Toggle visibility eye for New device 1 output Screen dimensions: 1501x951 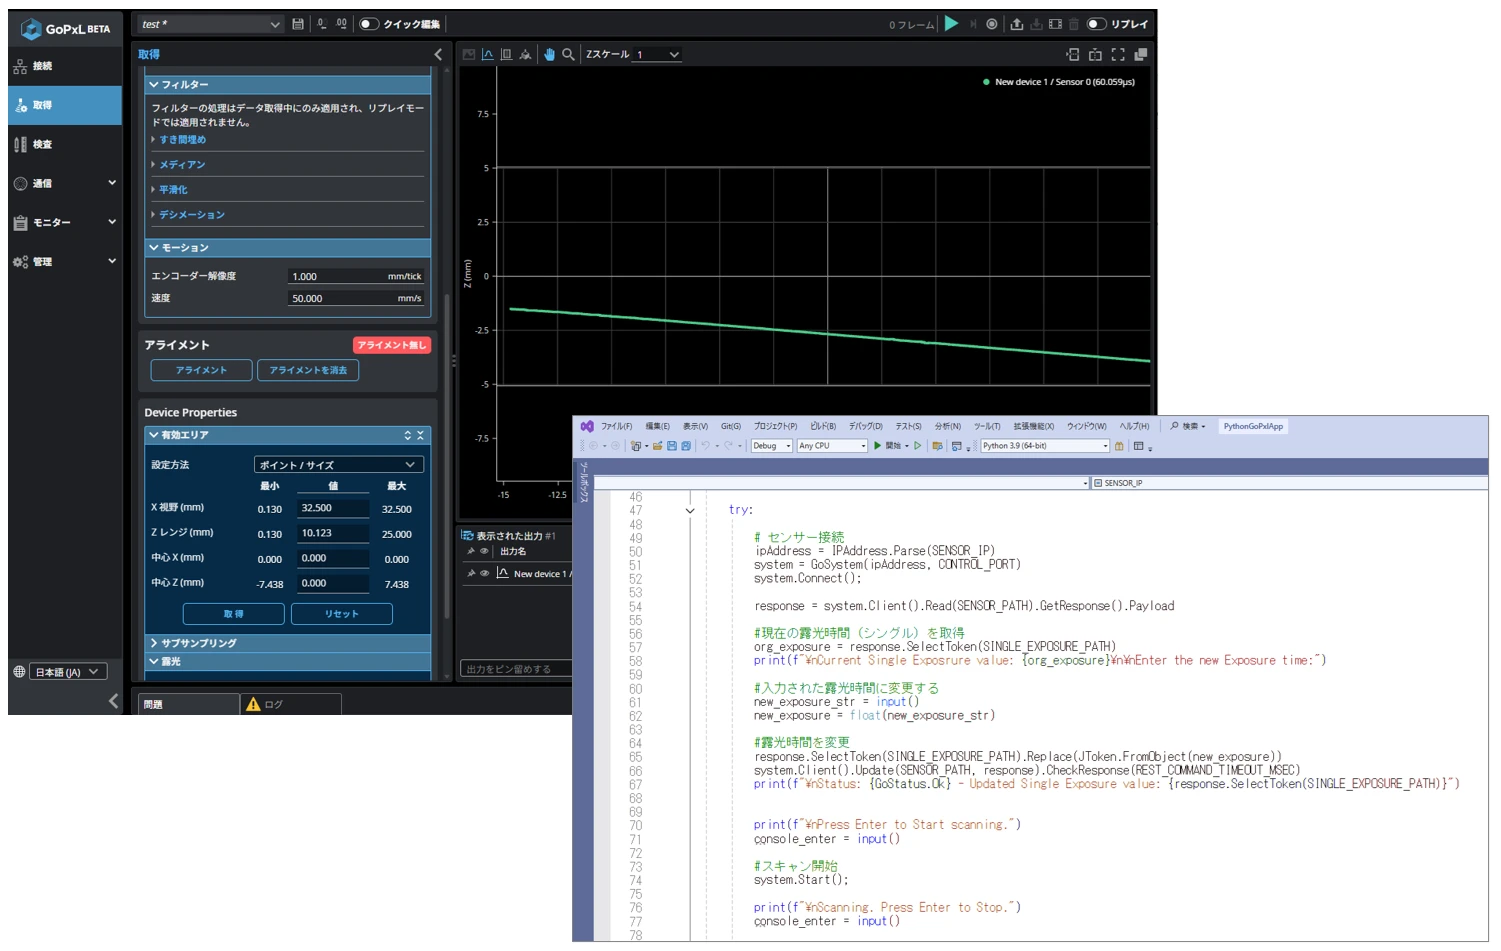[484, 573]
